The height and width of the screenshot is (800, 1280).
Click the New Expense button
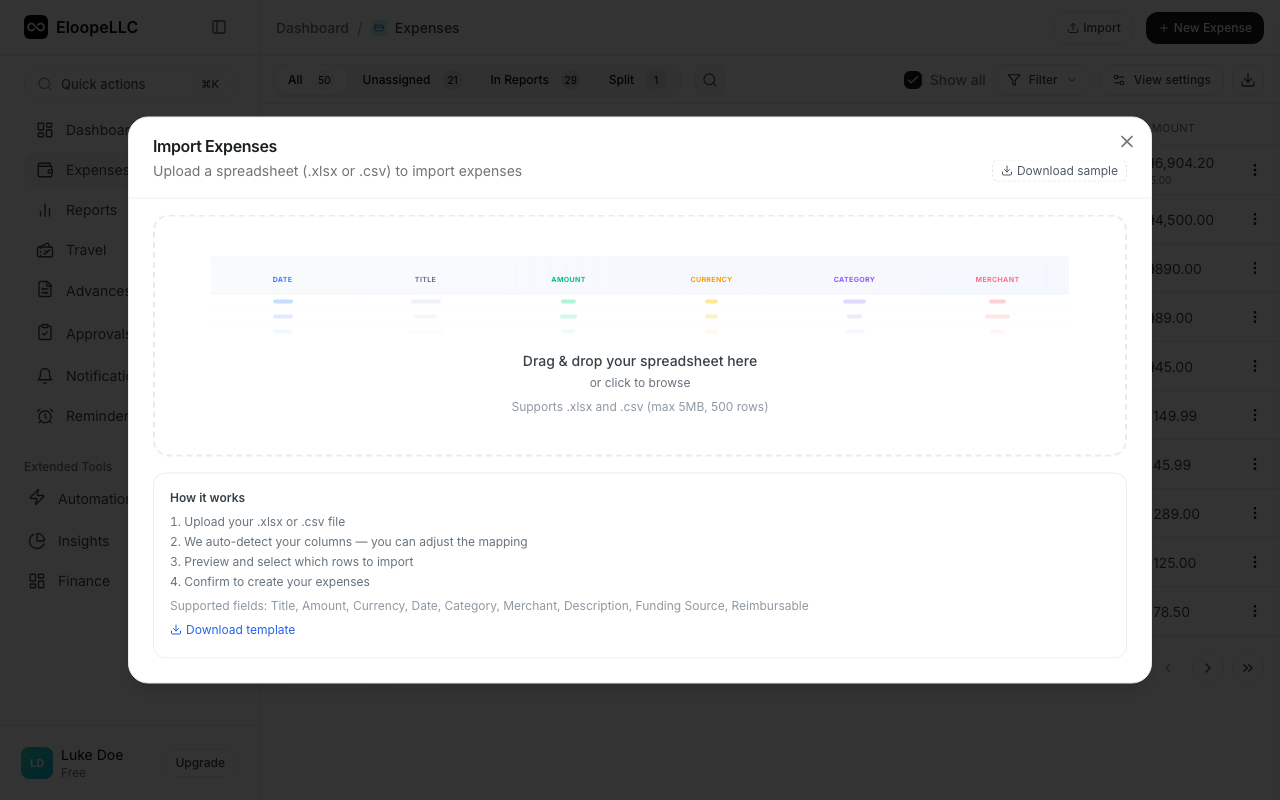pos(1204,28)
